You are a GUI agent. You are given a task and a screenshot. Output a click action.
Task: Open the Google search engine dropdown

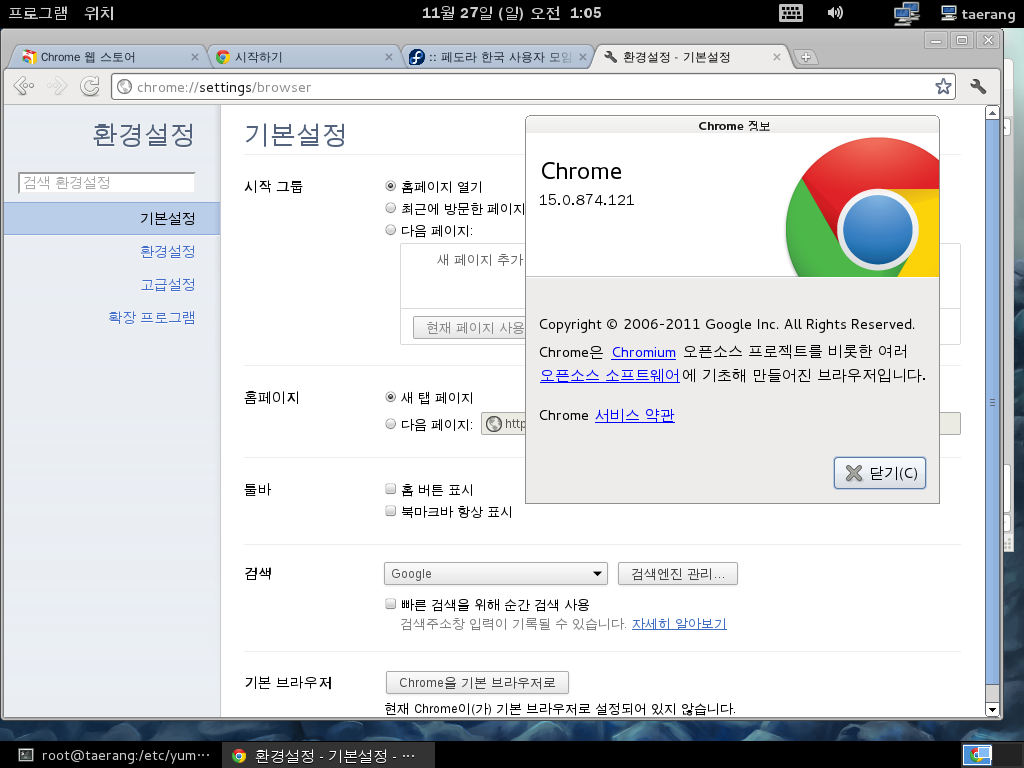pos(496,573)
